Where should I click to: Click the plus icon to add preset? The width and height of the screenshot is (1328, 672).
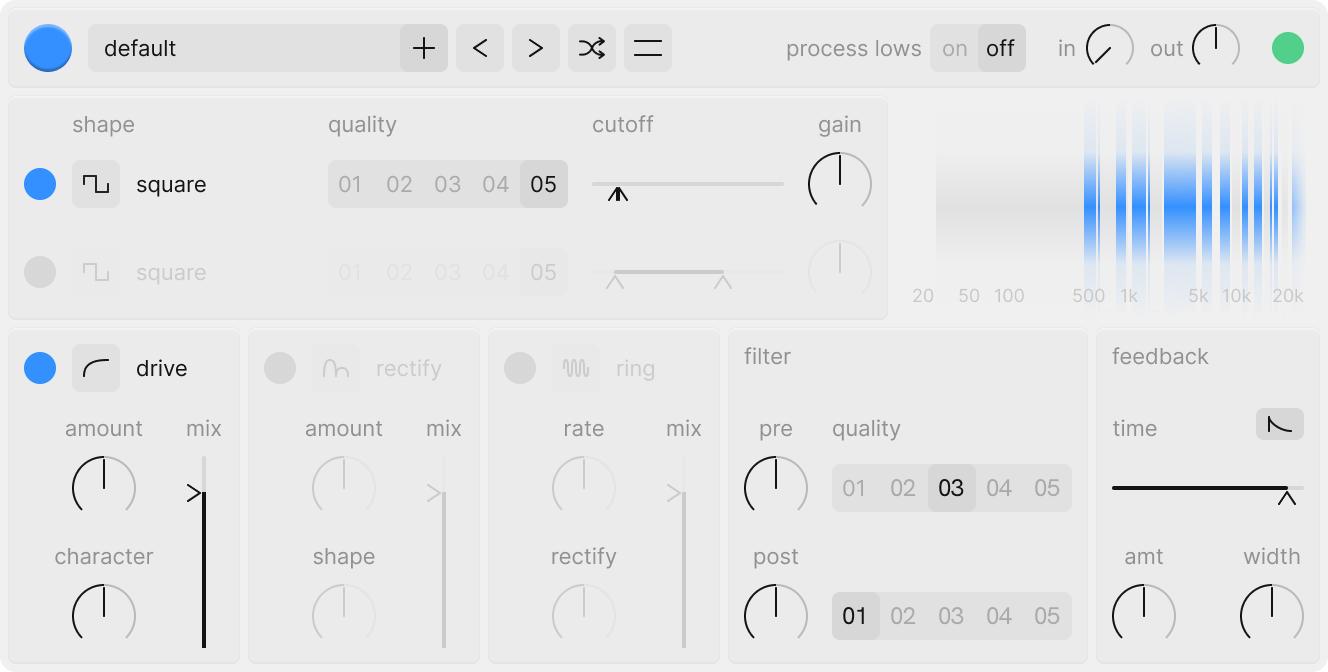(424, 48)
